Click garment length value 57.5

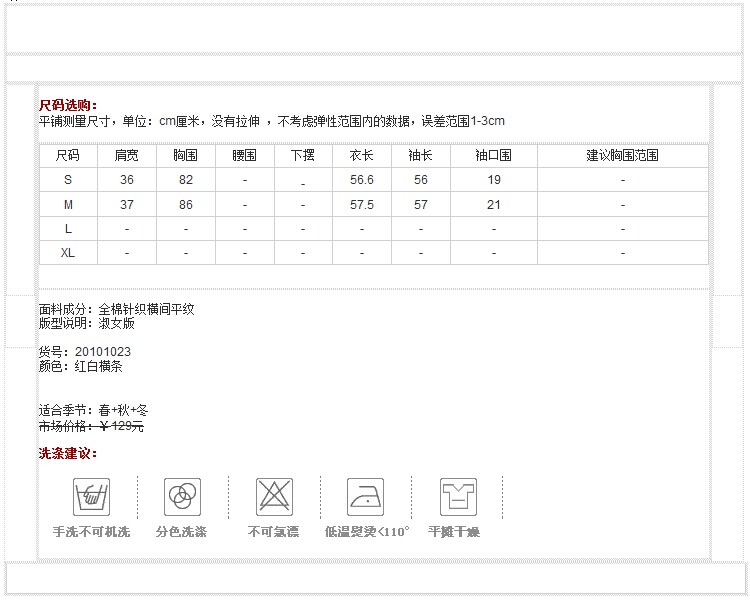(x=362, y=205)
